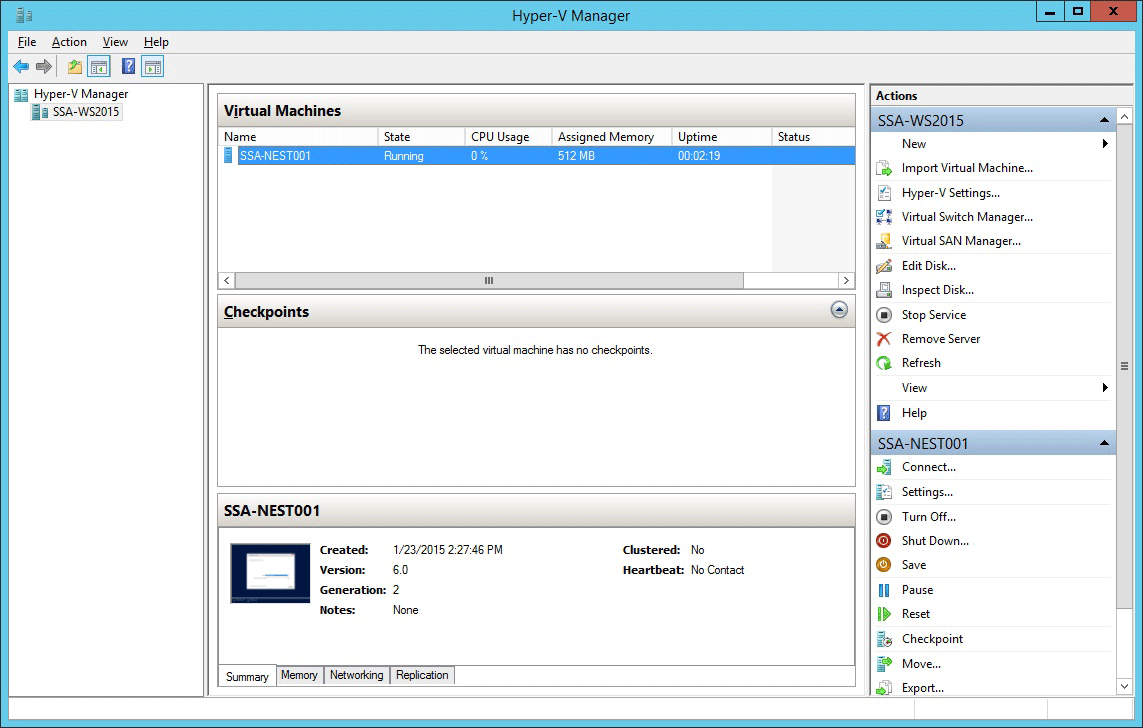
Task: Click the Turn Off icon
Action: [883, 517]
